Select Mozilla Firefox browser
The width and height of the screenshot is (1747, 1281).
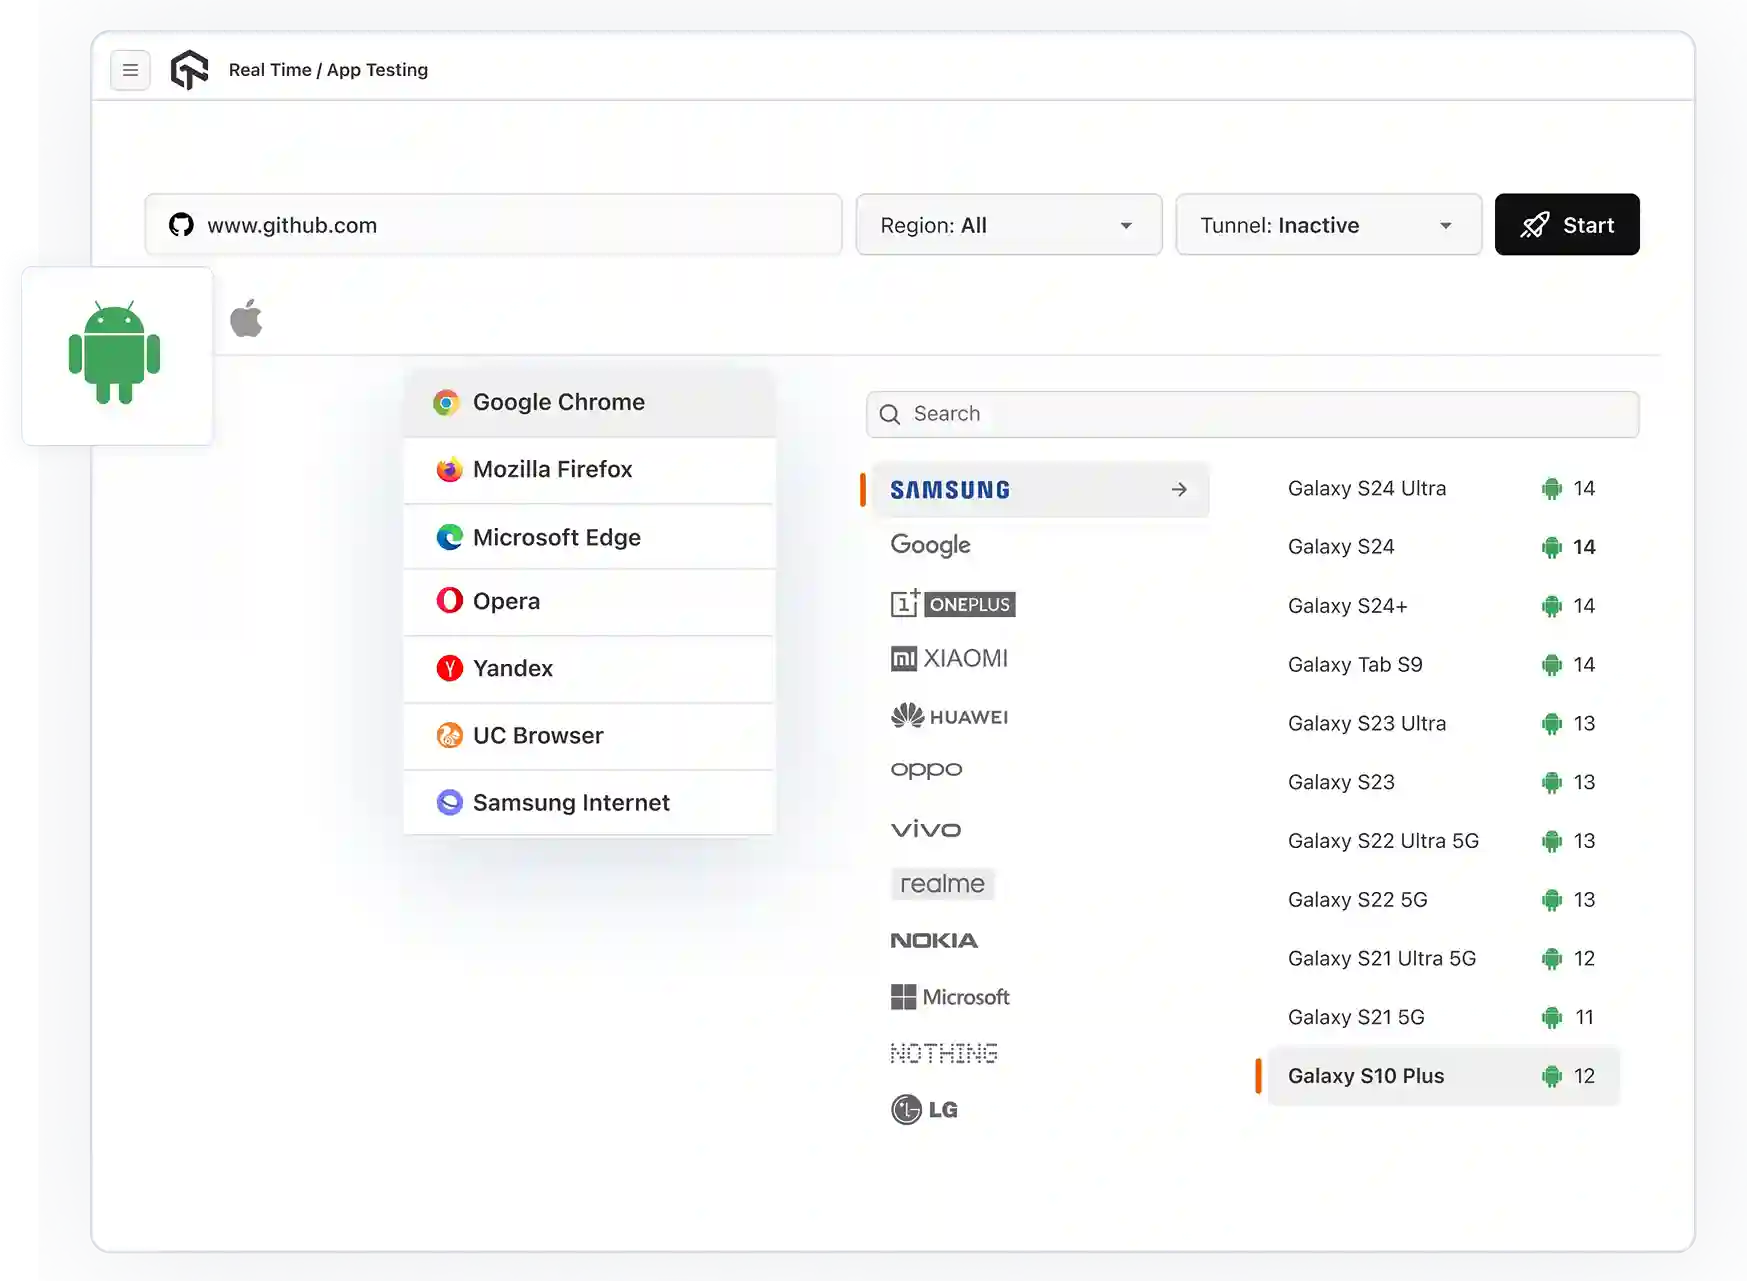point(552,469)
